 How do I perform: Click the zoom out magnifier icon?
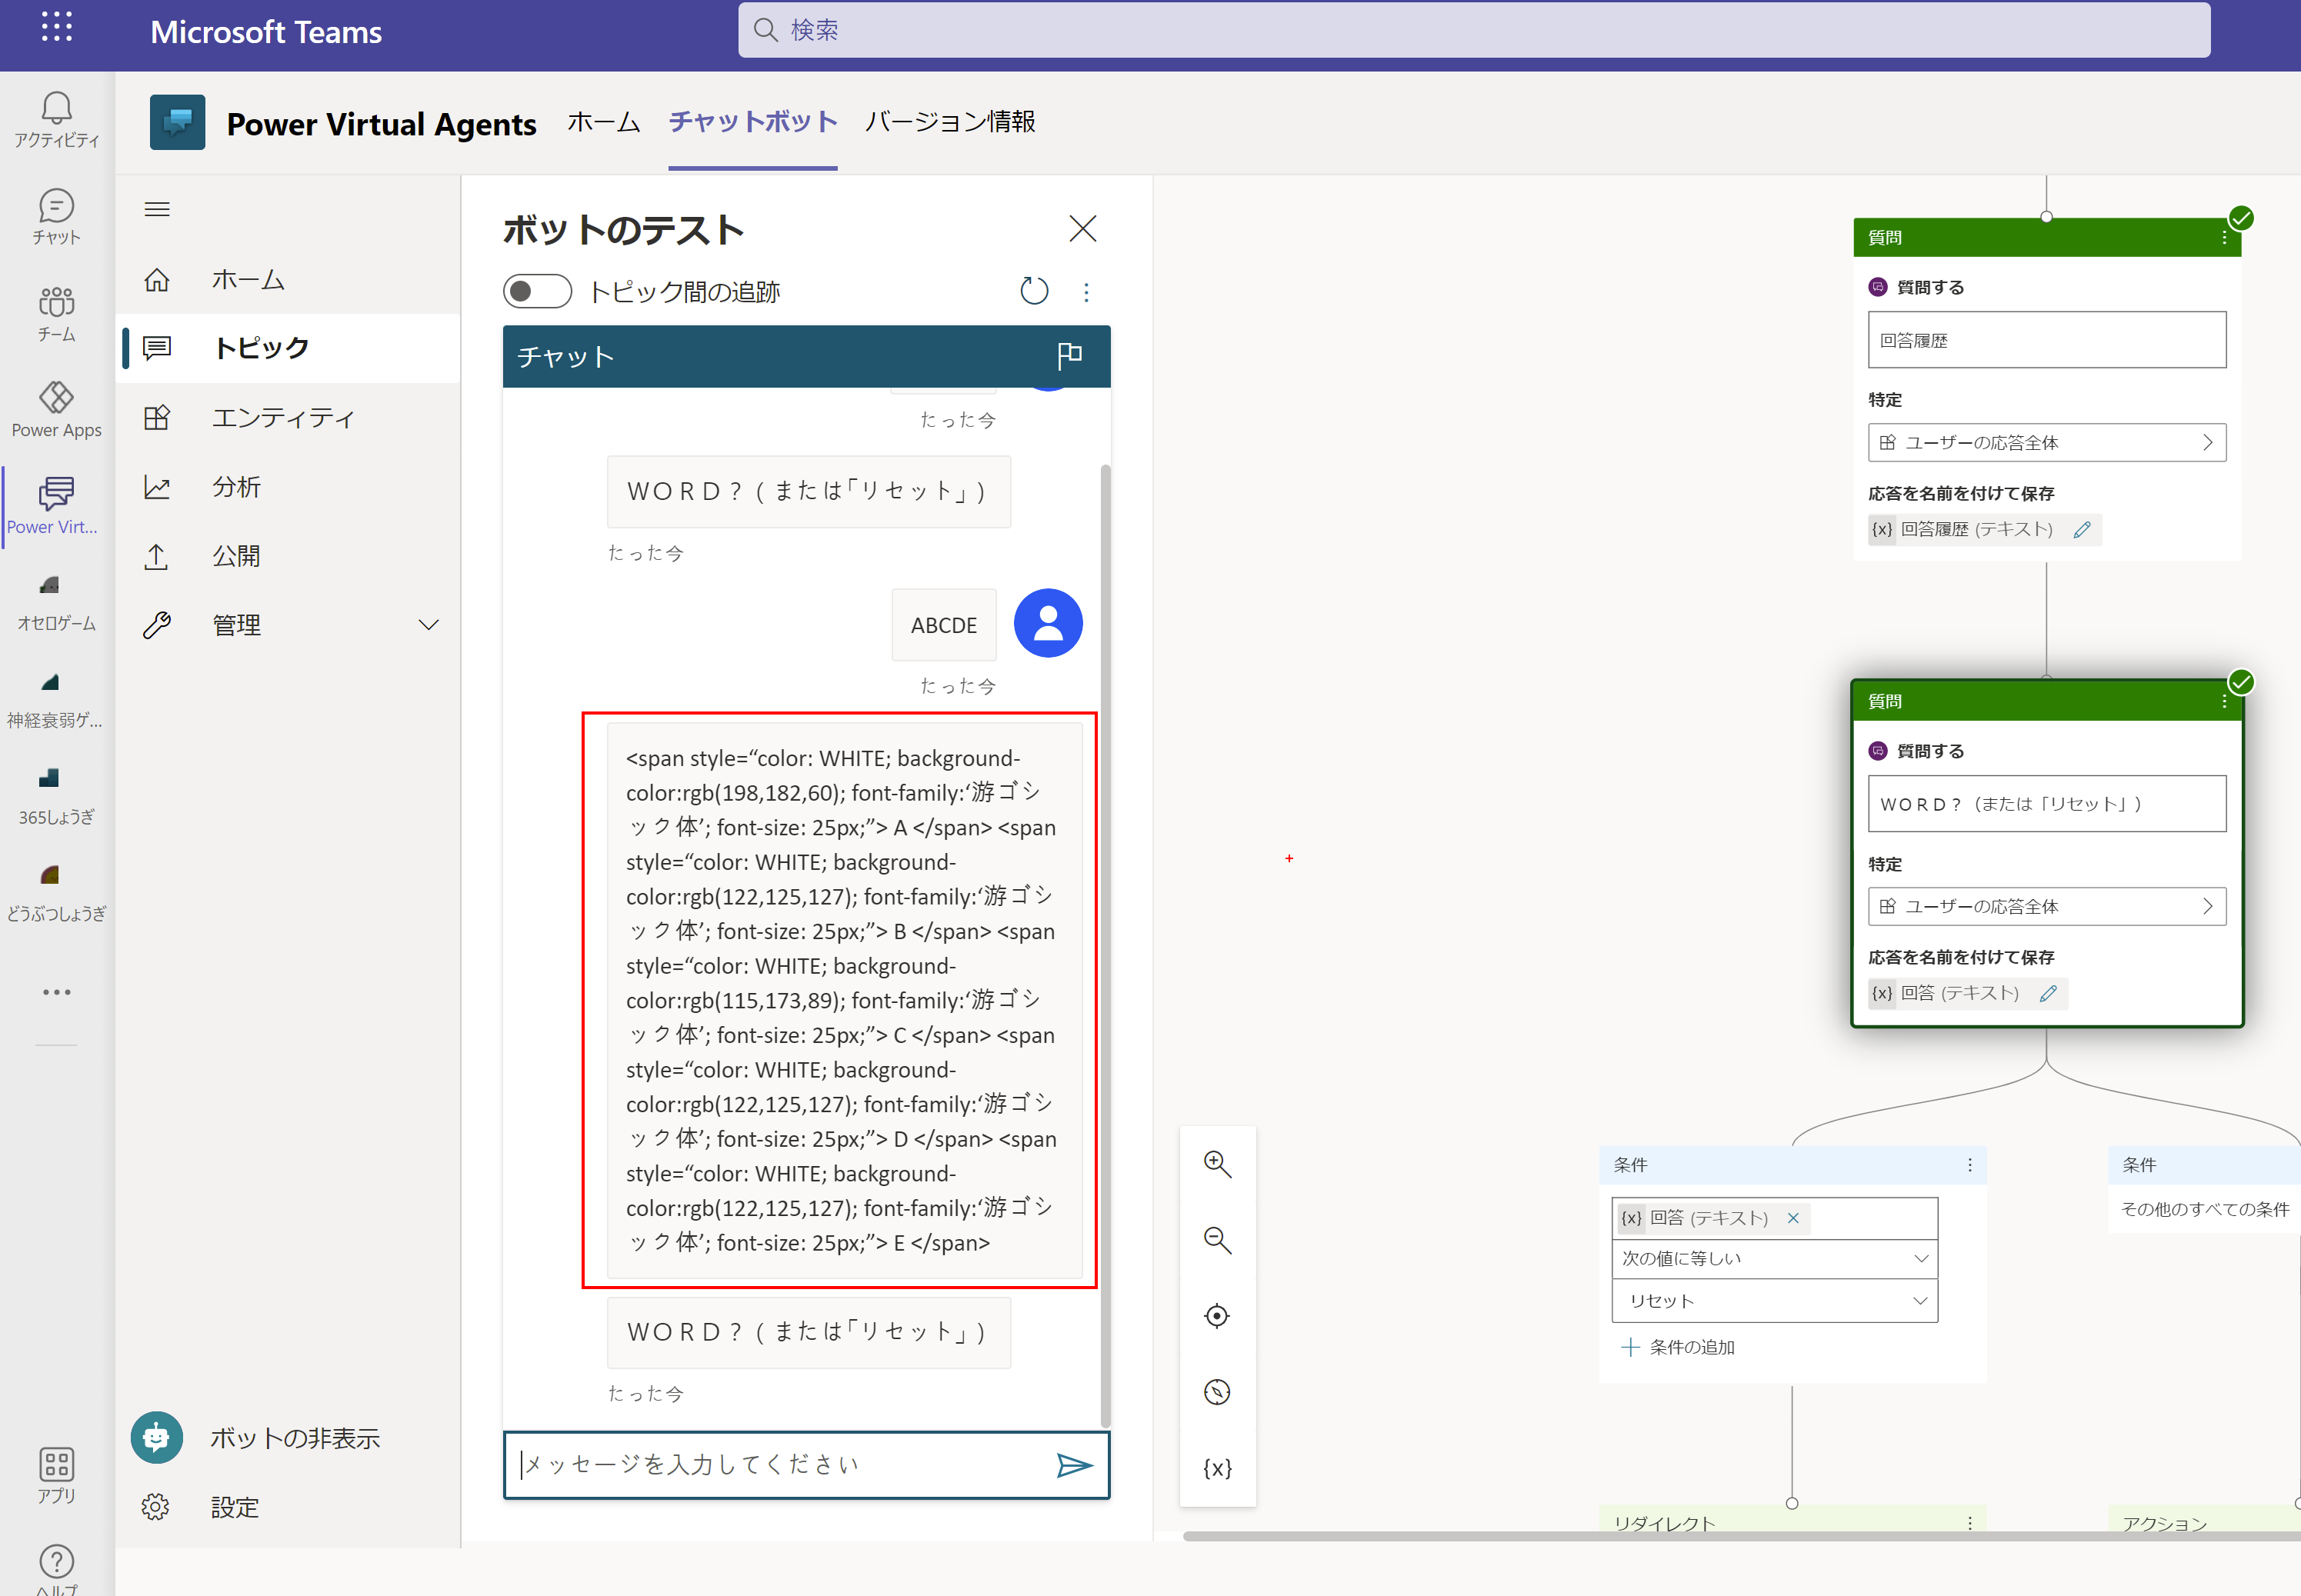click(x=1217, y=1240)
